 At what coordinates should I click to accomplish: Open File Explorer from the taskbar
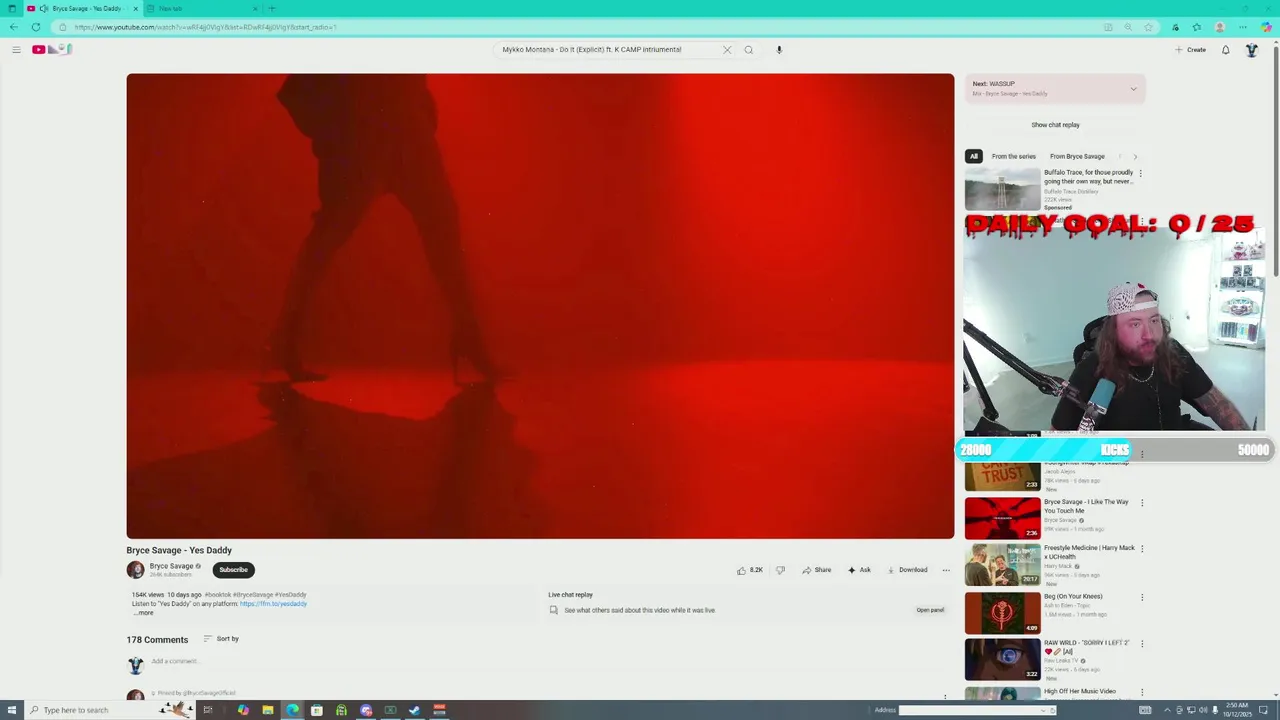[x=267, y=710]
